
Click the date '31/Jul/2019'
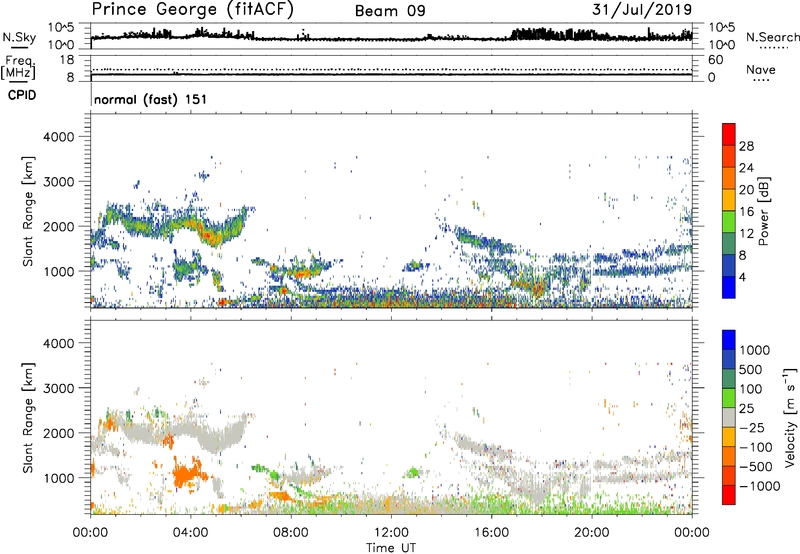(642, 10)
